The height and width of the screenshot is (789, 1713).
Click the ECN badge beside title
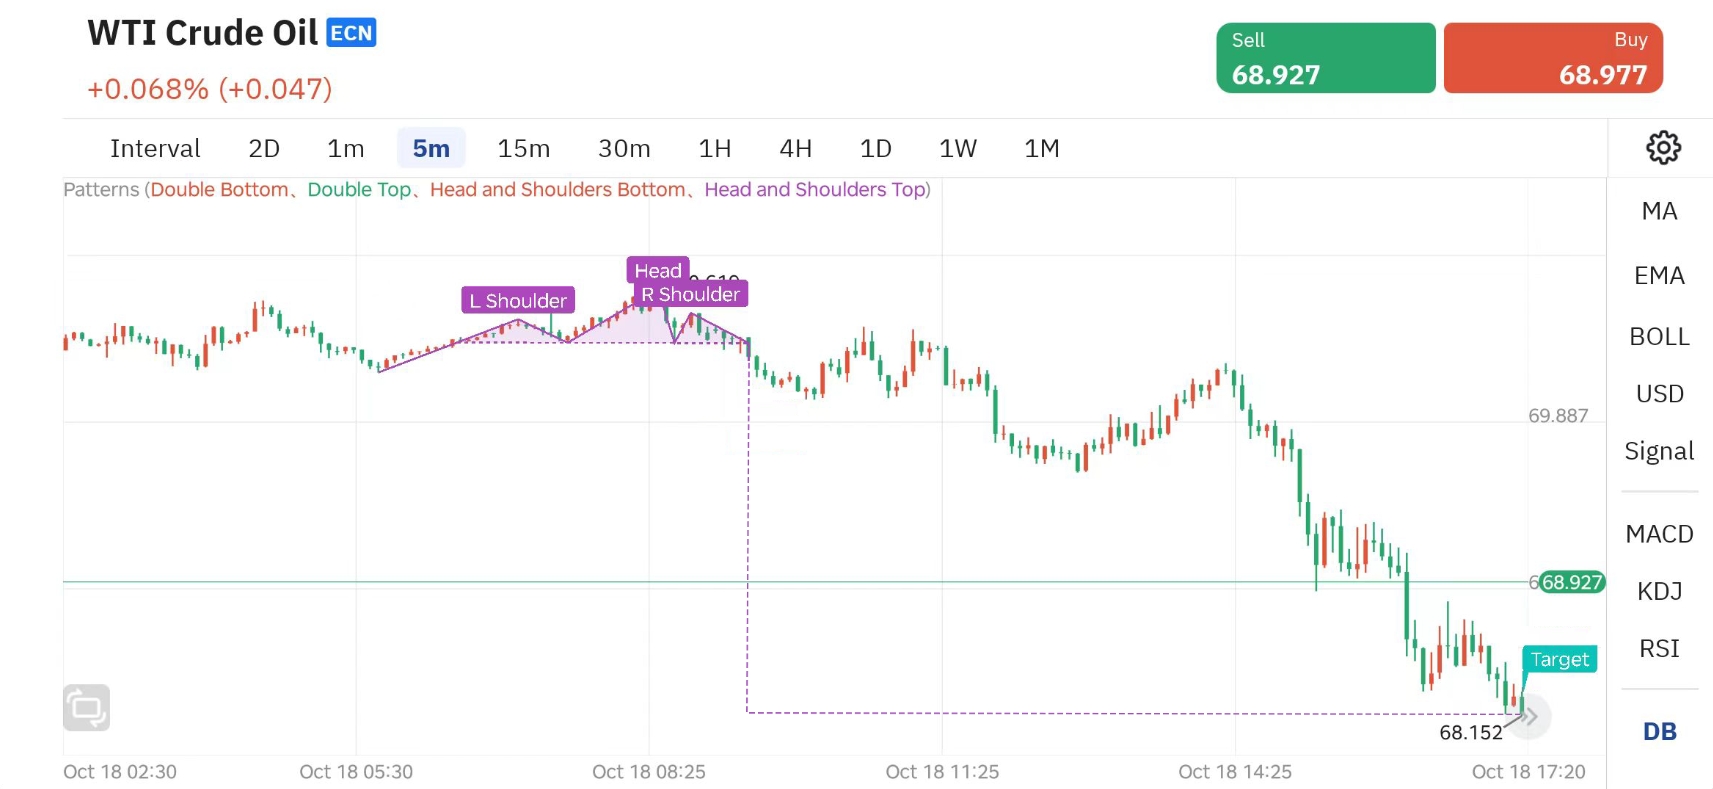(x=351, y=33)
